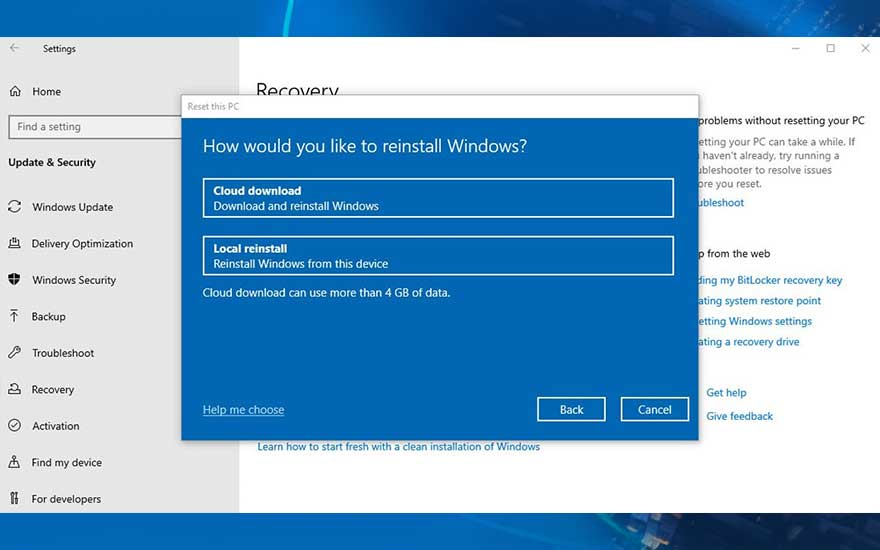Go back using the Settings back arrow
The image size is (880, 550).
point(15,48)
